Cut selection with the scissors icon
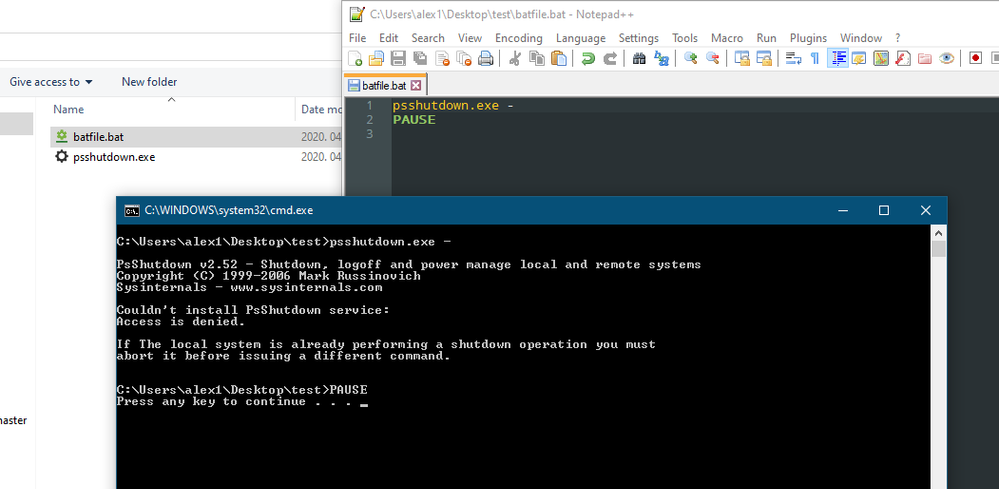 pos(515,59)
